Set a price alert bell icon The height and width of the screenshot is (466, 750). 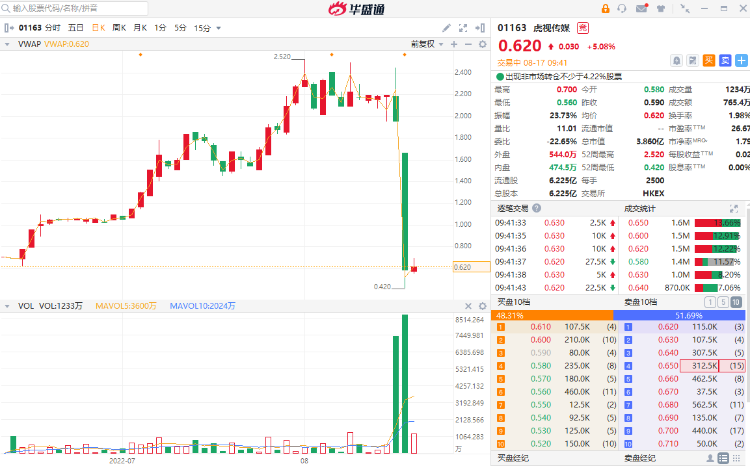[x=676, y=61]
